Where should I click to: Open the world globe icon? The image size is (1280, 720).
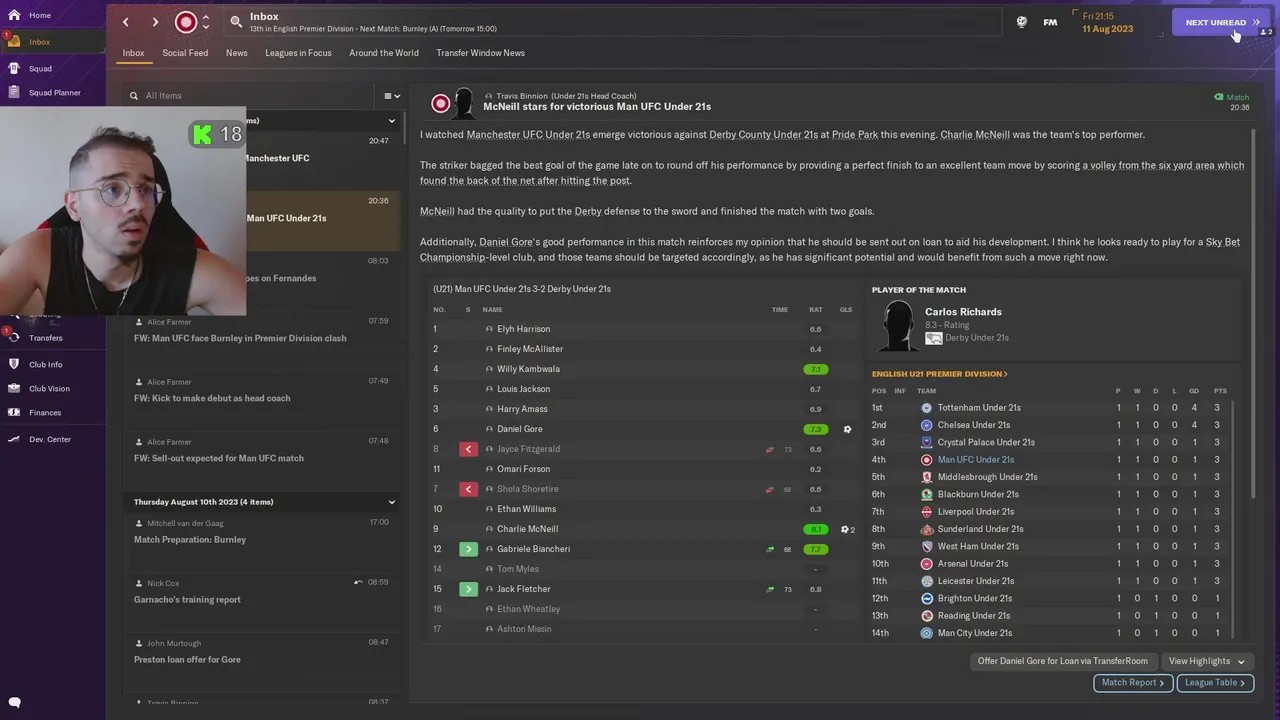point(1021,22)
